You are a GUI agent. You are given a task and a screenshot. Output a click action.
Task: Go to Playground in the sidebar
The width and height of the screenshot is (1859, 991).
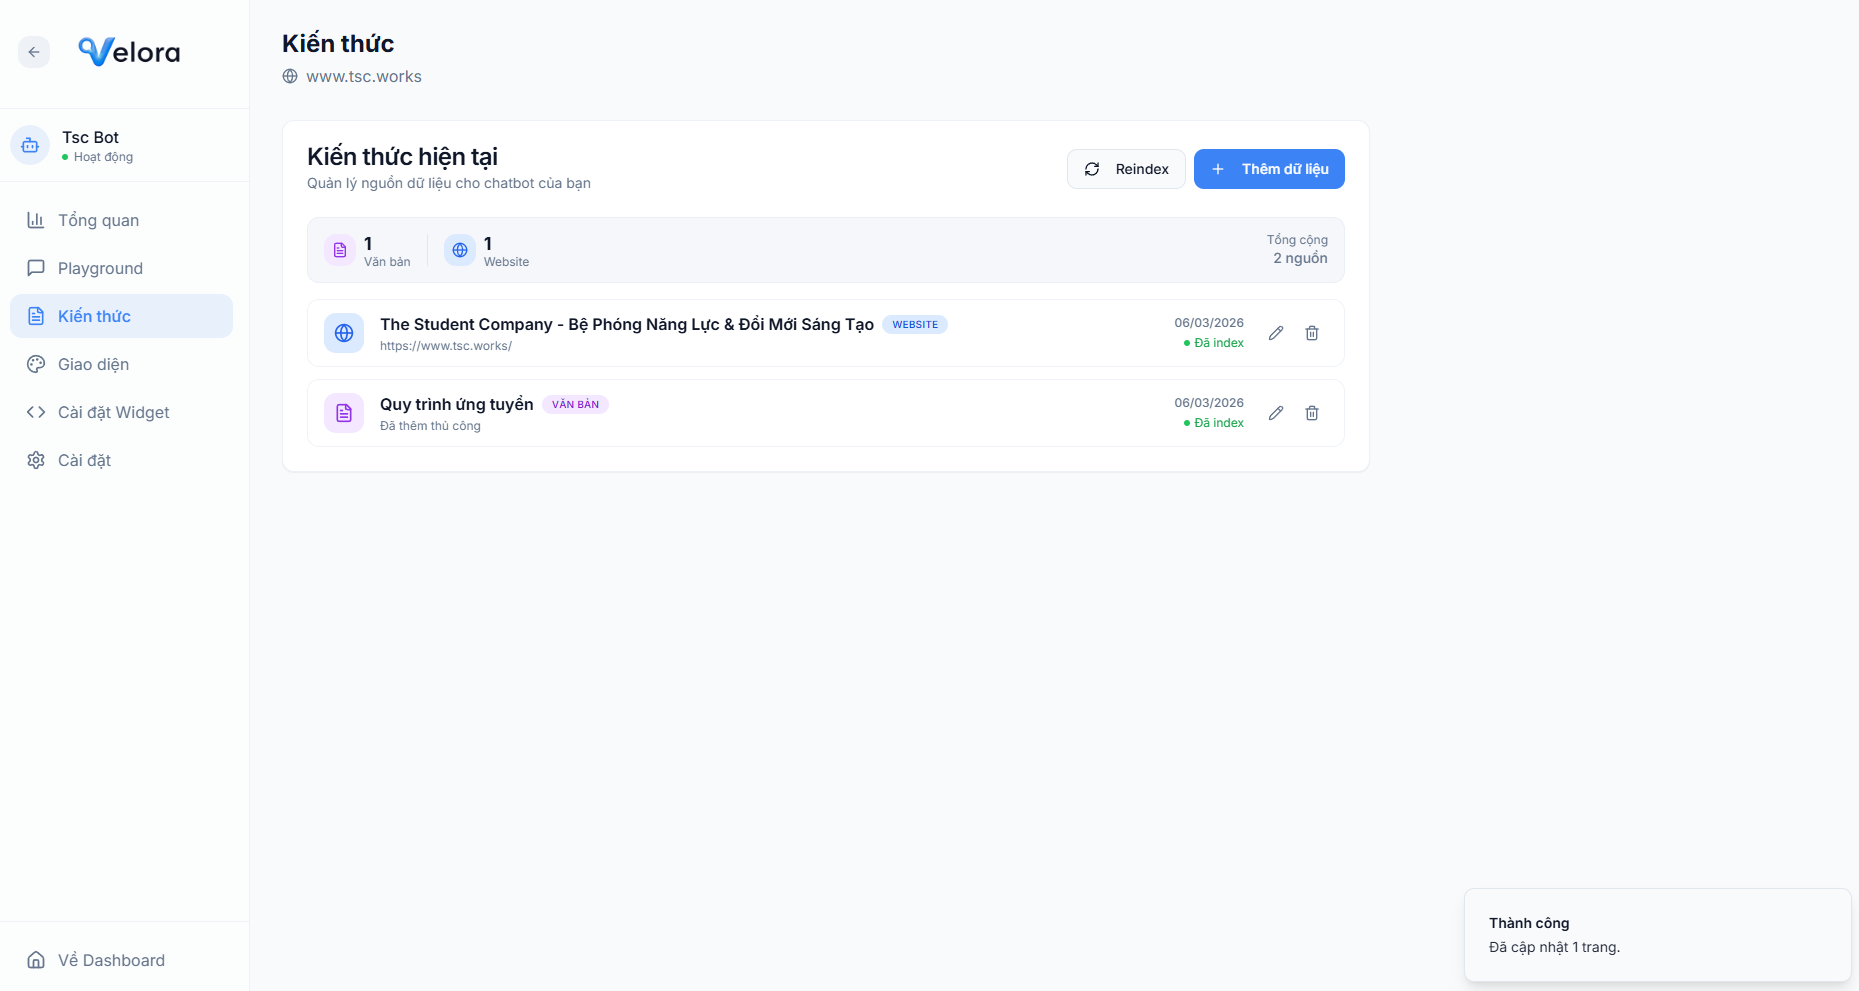[x=100, y=268]
